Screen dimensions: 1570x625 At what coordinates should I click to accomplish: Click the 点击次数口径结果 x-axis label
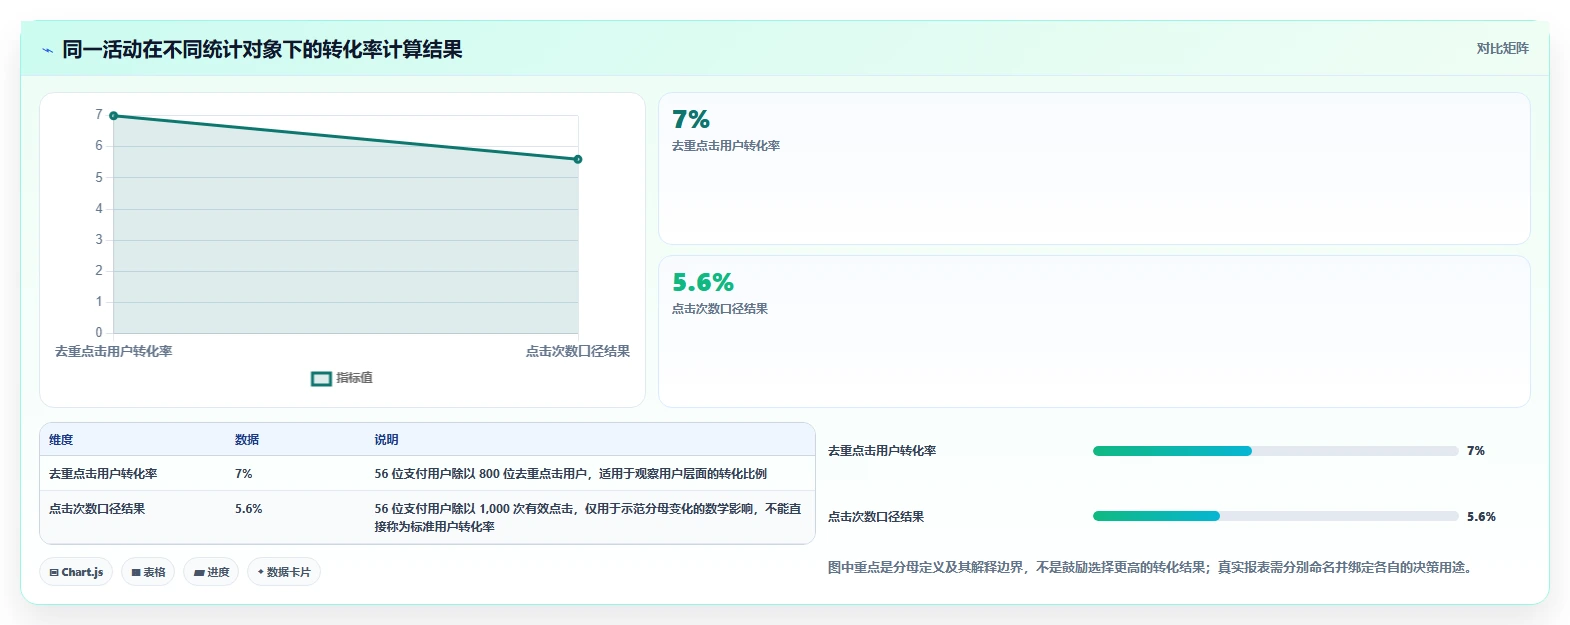(x=578, y=352)
